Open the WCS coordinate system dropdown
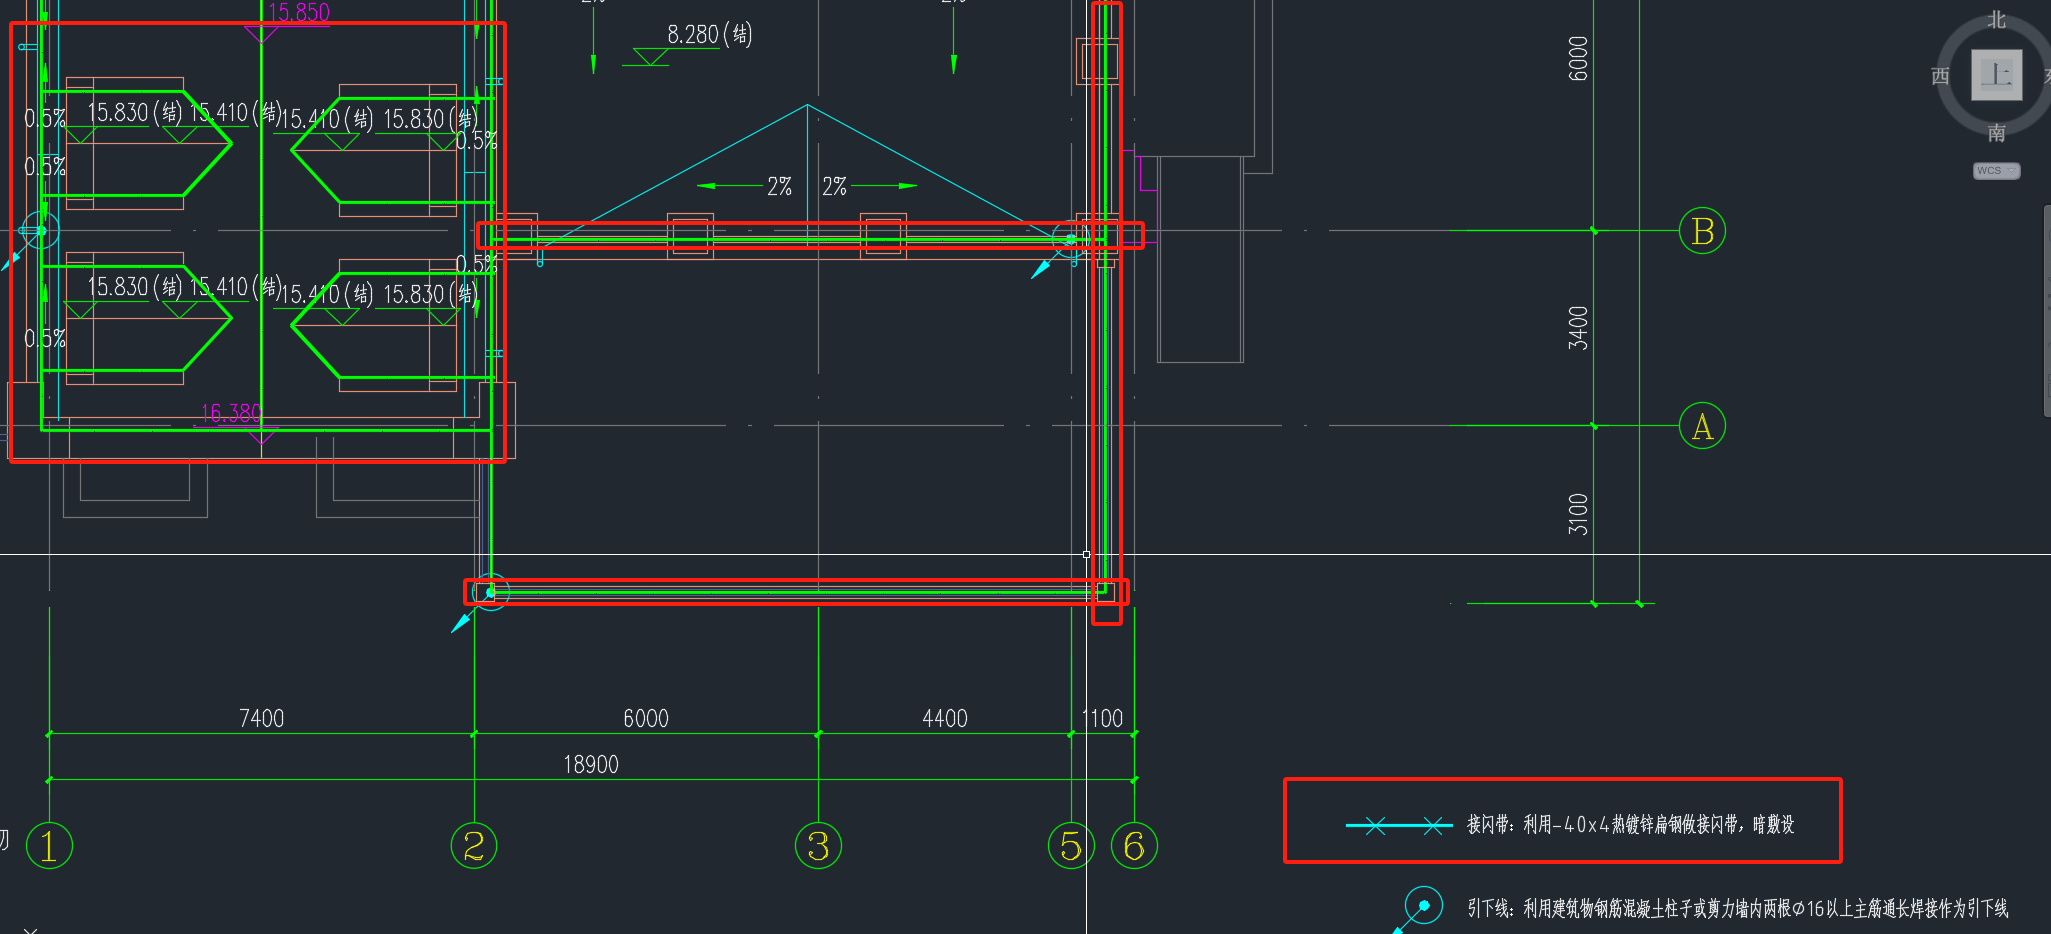2051x934 pixels. pos(1996,171)
